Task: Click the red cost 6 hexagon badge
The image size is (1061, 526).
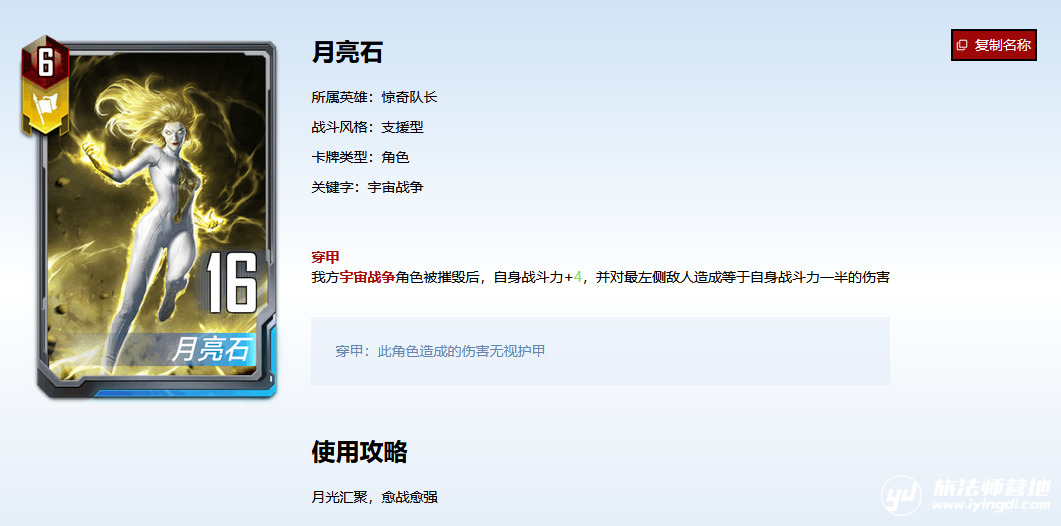Action: click(x=45, y=64)
